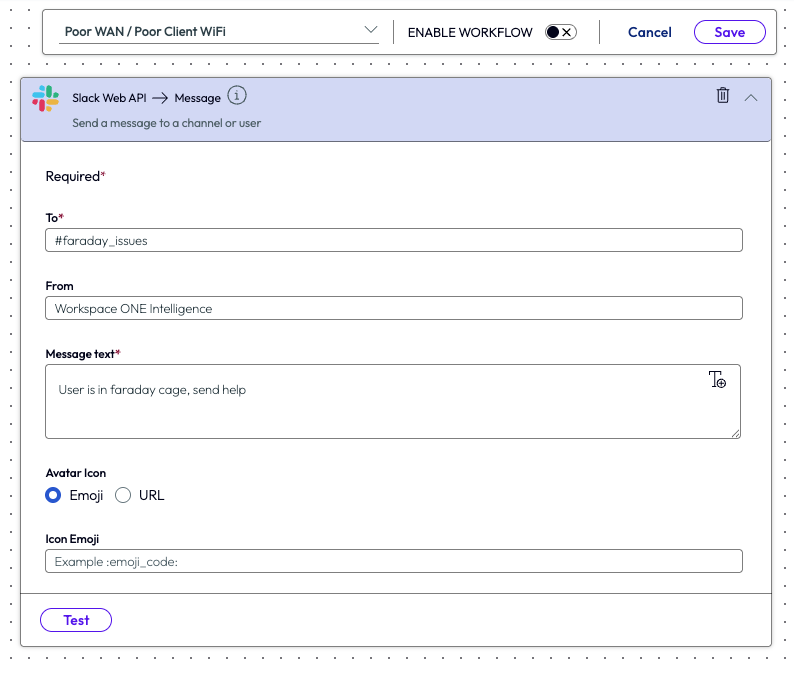The image size is (794, 673).
Task: Click the From field with Workspace ONE Intelligence
Action: pyautogui.click(x=393, y=308)
